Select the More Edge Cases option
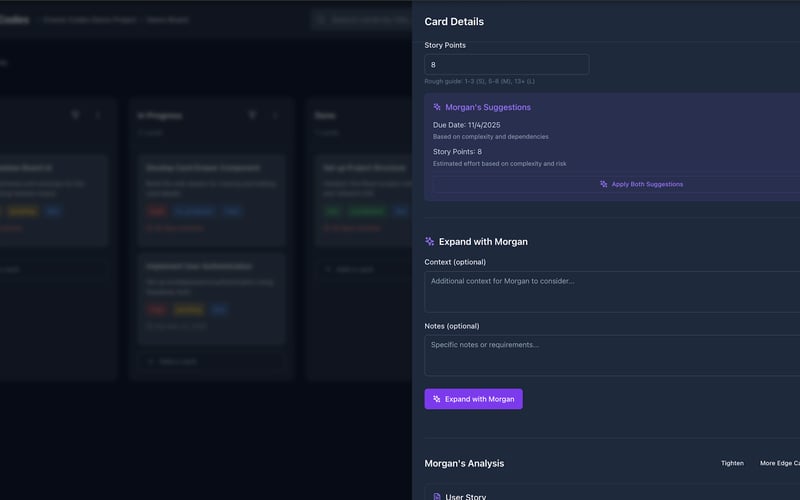Screen dimensions: 800x500 [780, 463]
